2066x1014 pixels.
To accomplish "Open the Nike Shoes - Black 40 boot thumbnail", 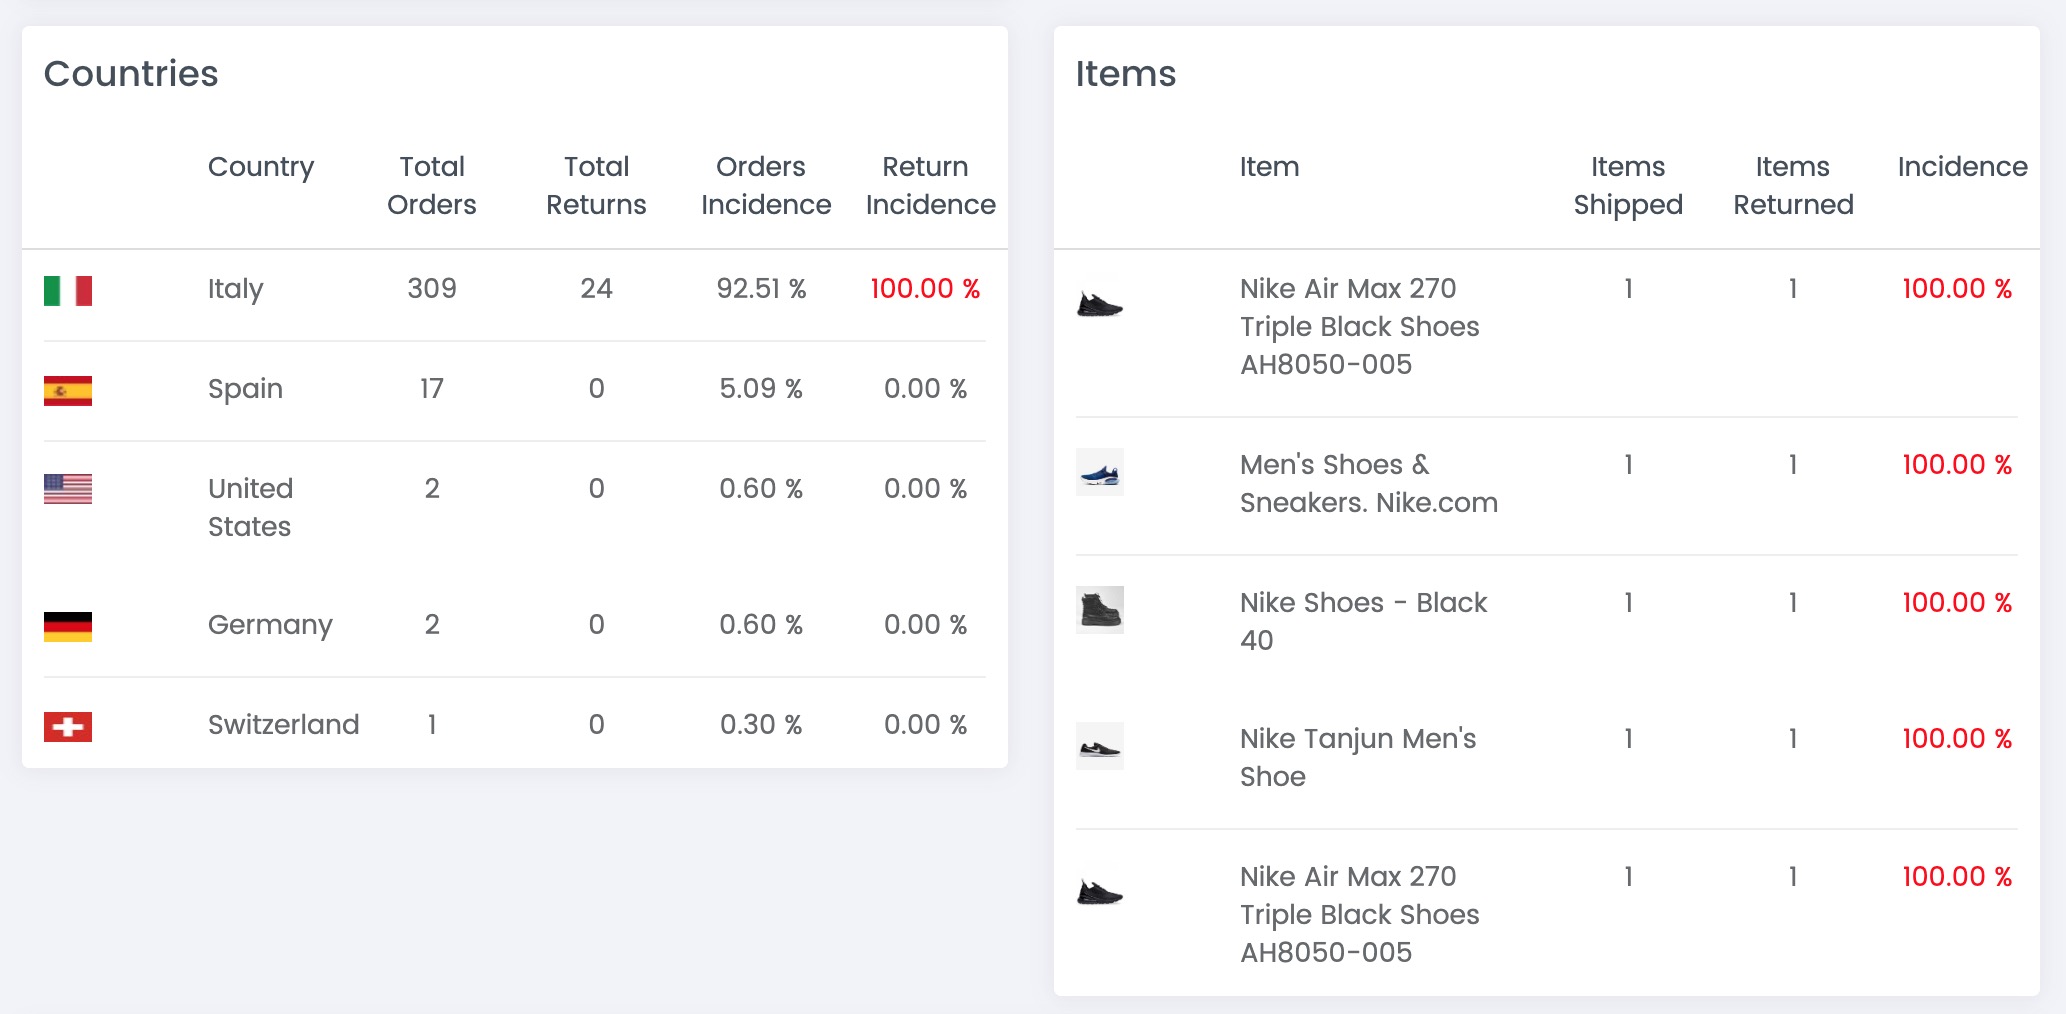I will 1100,610.
